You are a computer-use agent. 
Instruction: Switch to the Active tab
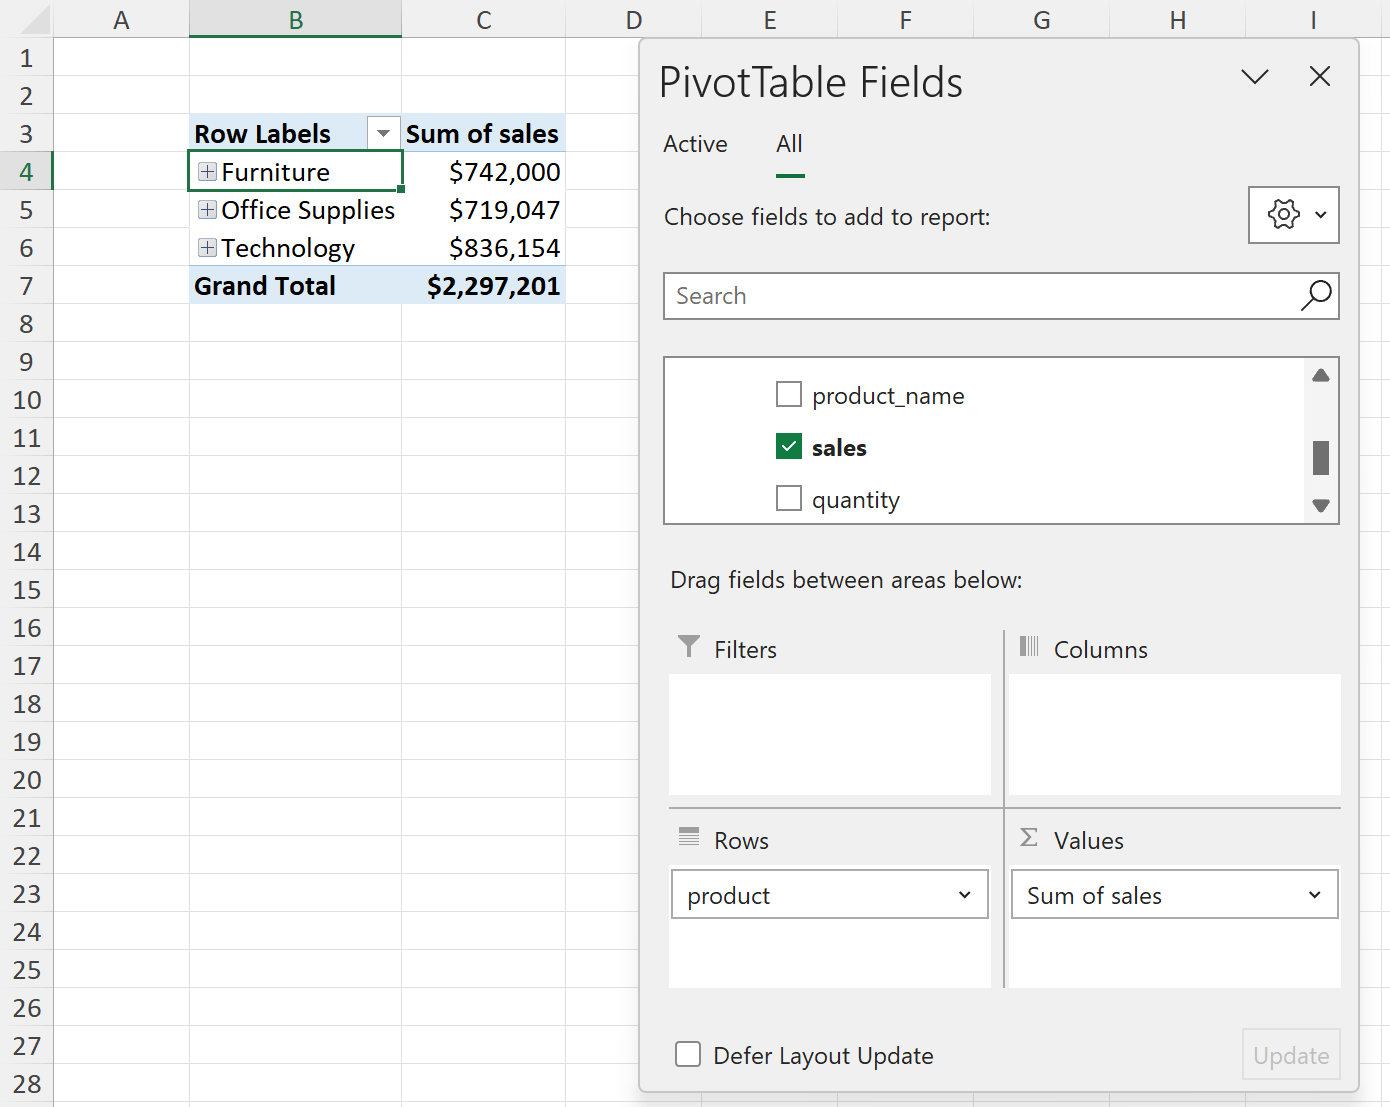[694, 144]
